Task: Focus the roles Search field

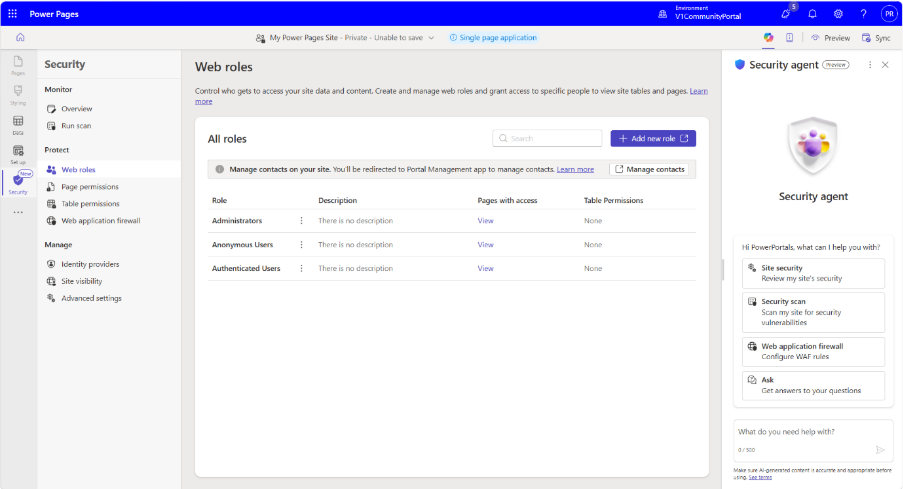Action: tap(547, 138)
